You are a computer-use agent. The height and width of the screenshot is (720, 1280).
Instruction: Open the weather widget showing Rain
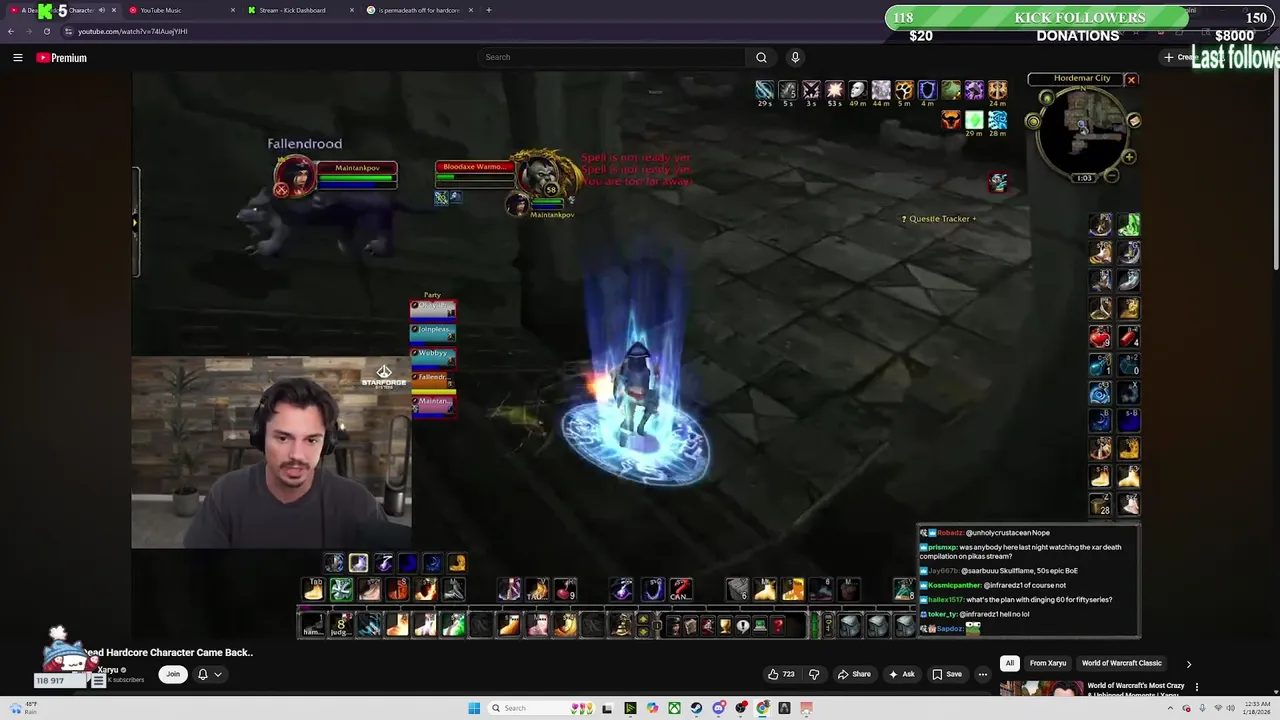(24, 708)
